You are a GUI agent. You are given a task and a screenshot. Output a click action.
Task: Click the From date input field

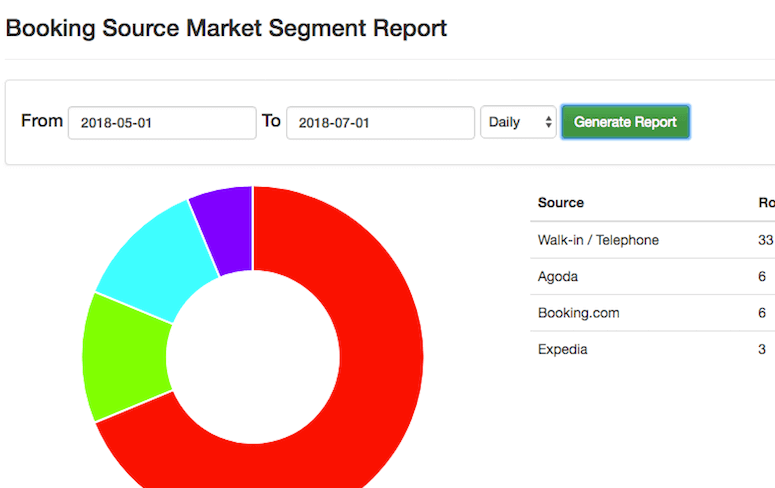click(162, 123)
